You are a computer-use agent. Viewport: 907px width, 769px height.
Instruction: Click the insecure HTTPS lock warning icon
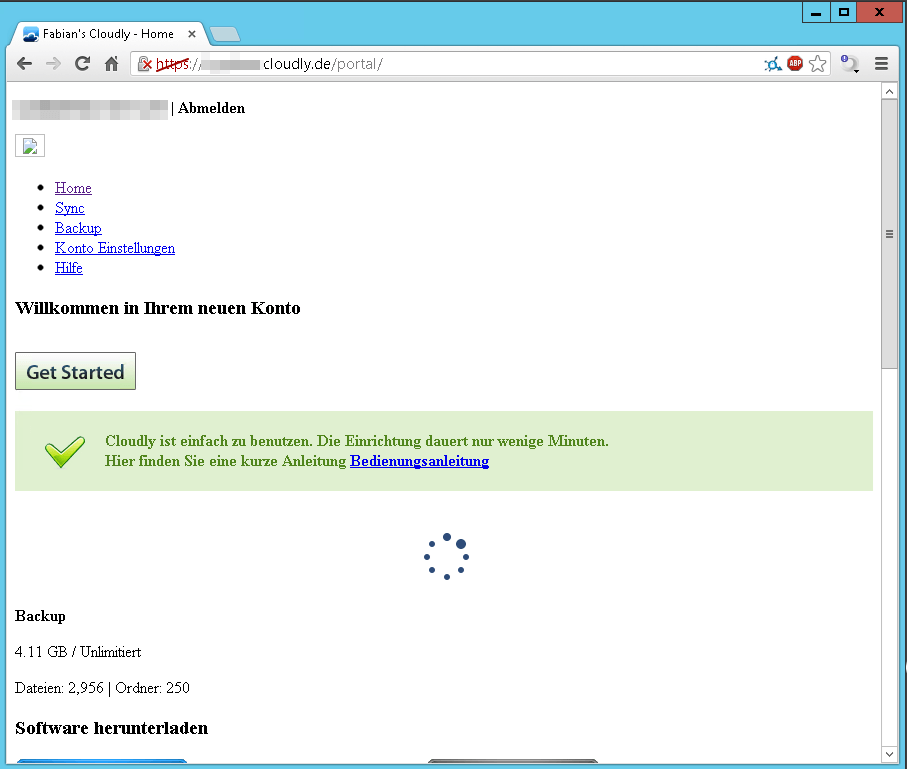pos(145,64)
